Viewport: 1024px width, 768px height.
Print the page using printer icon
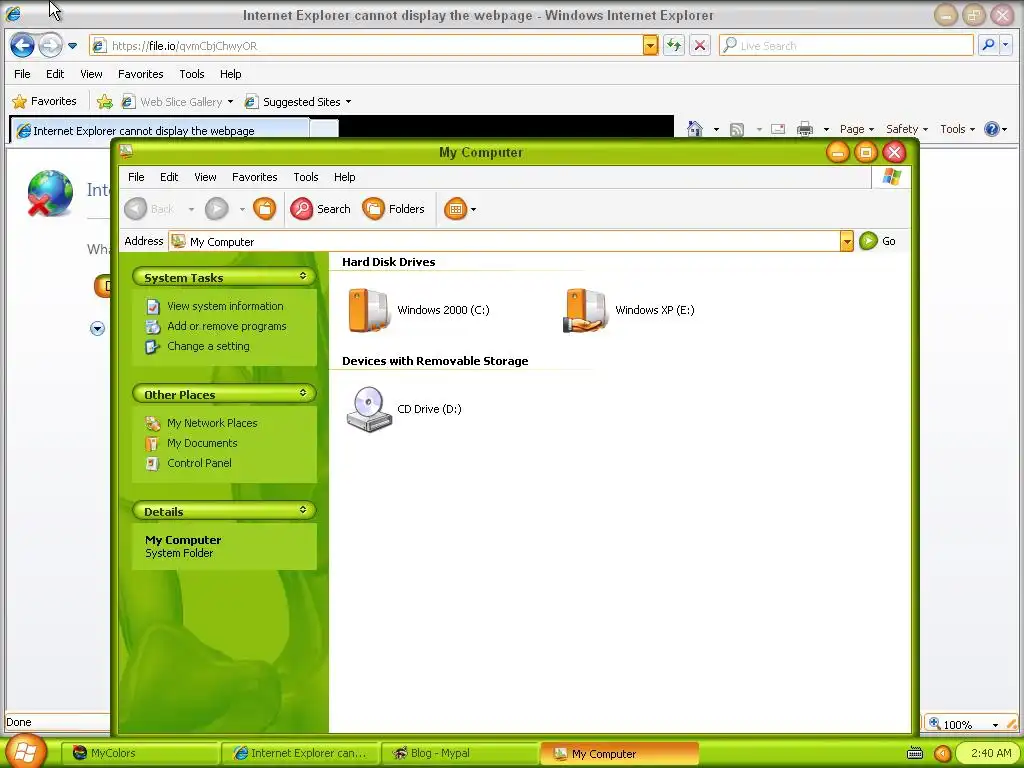[805, 129]
